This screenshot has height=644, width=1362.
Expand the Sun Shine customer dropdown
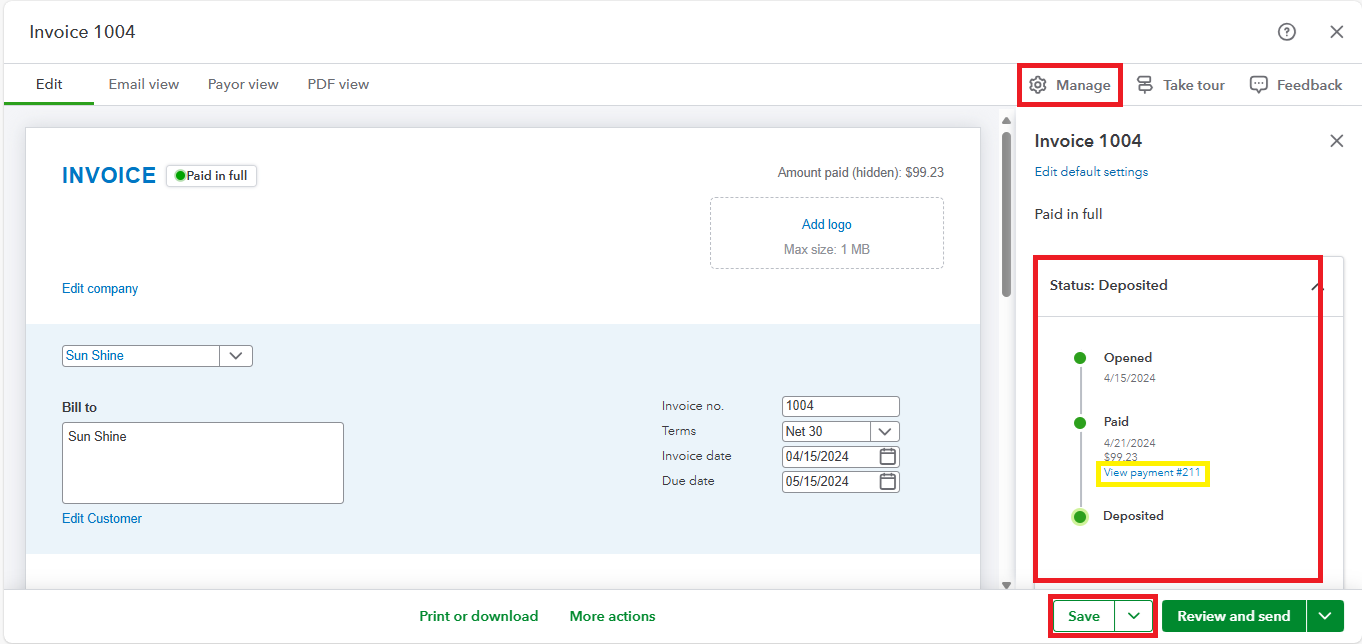[236, 356]
